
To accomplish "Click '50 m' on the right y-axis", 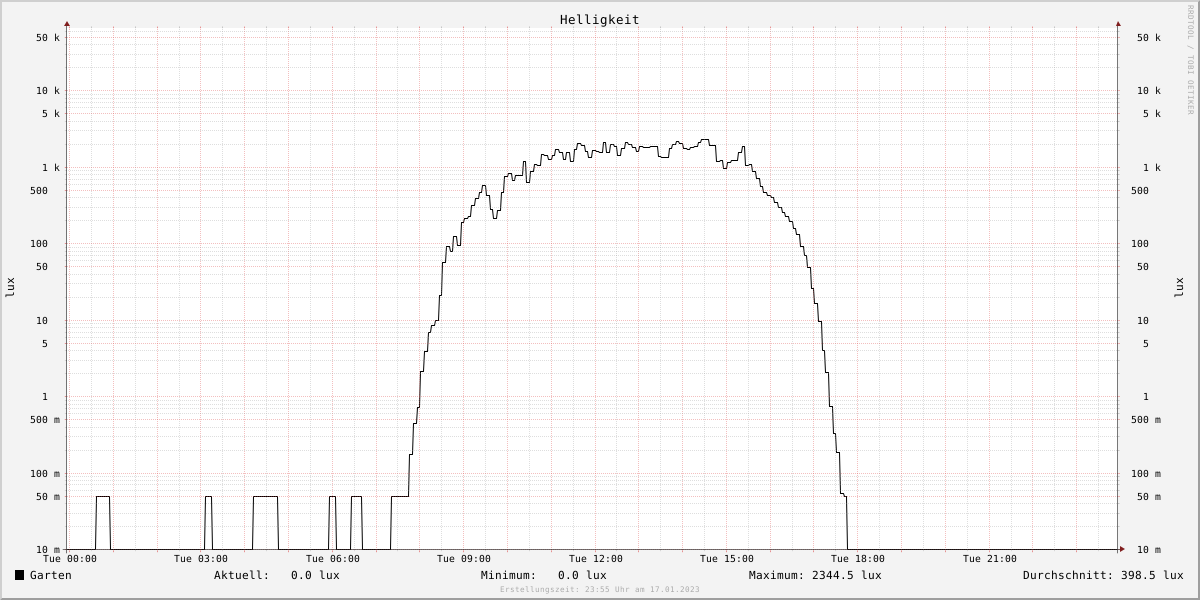I will 1149,497.
